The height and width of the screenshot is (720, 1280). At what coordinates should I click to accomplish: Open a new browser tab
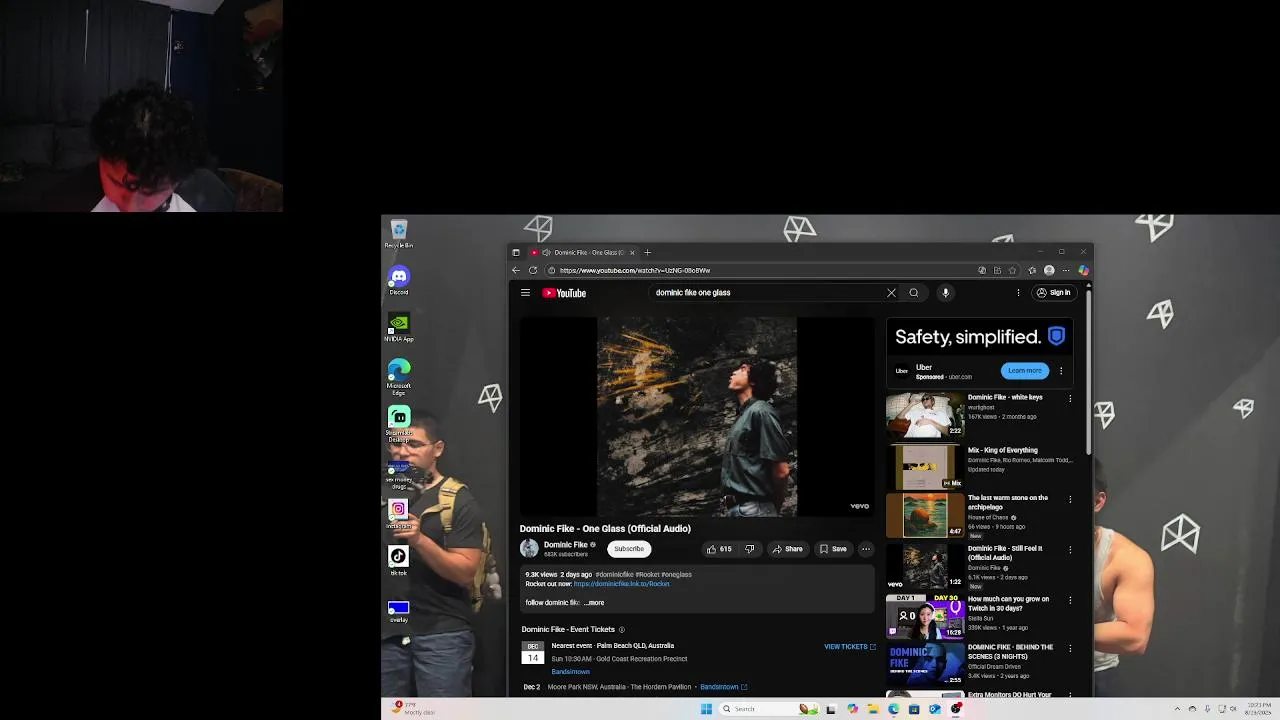click(x=647, y=252)
